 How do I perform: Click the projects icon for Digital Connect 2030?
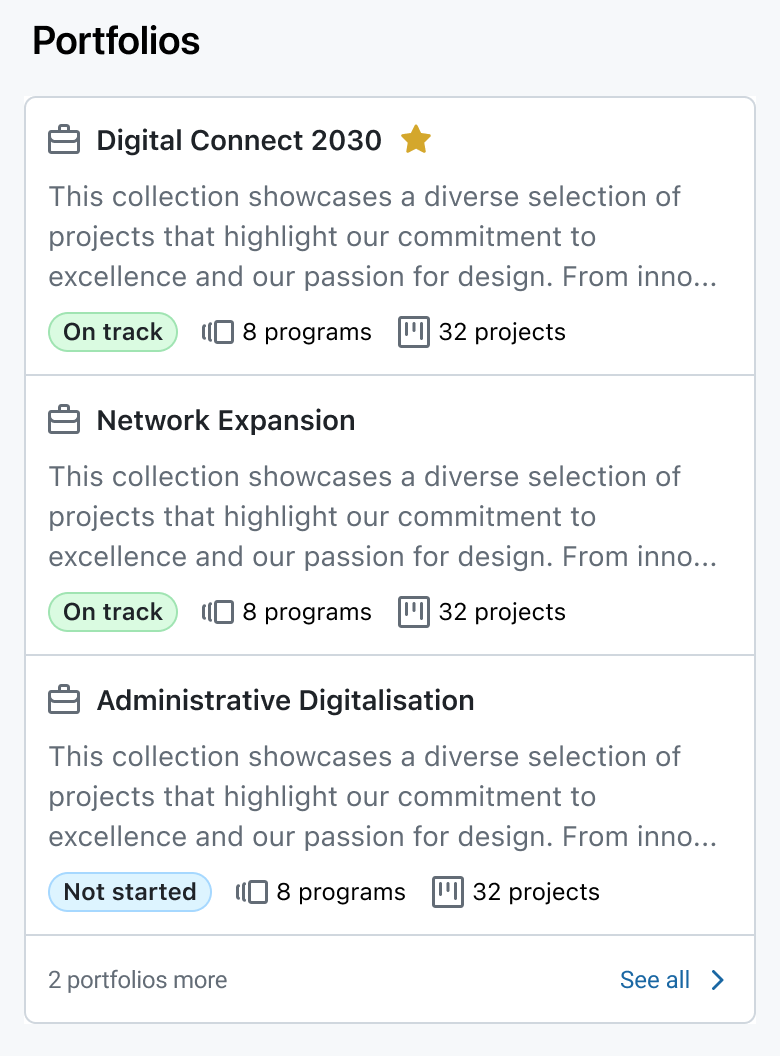pos(414,331)
